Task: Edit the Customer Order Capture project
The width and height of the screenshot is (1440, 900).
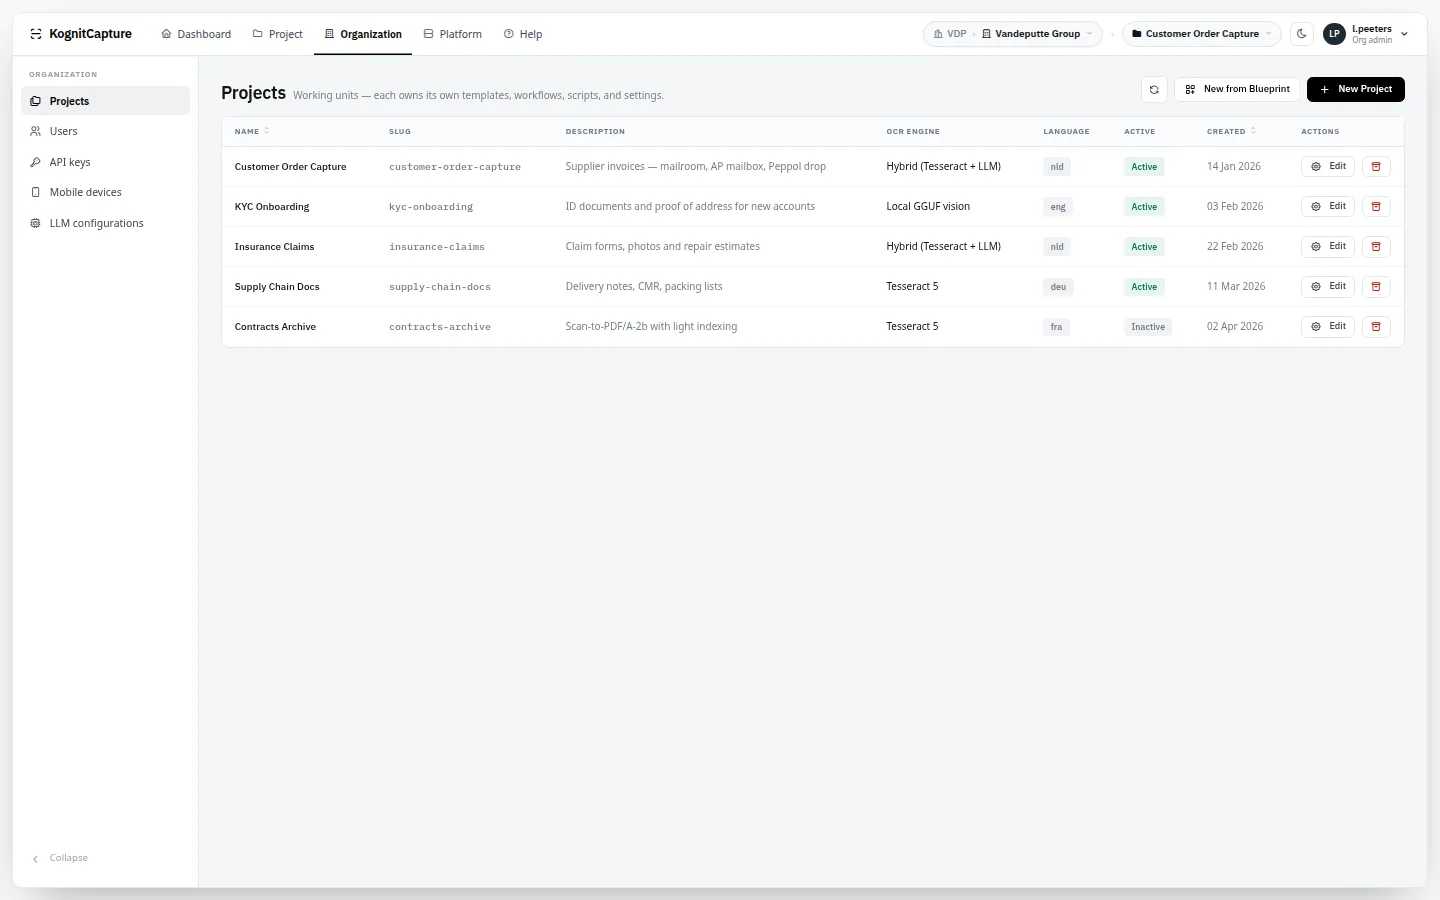Action: (x=1328, y=167)
